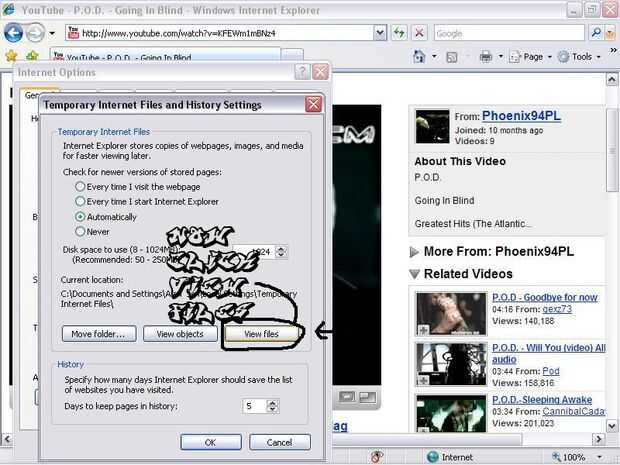The width and height of the screenshot is (620, 465).
Task: Open the CannibalCada user link
Action: coord(574,411)
